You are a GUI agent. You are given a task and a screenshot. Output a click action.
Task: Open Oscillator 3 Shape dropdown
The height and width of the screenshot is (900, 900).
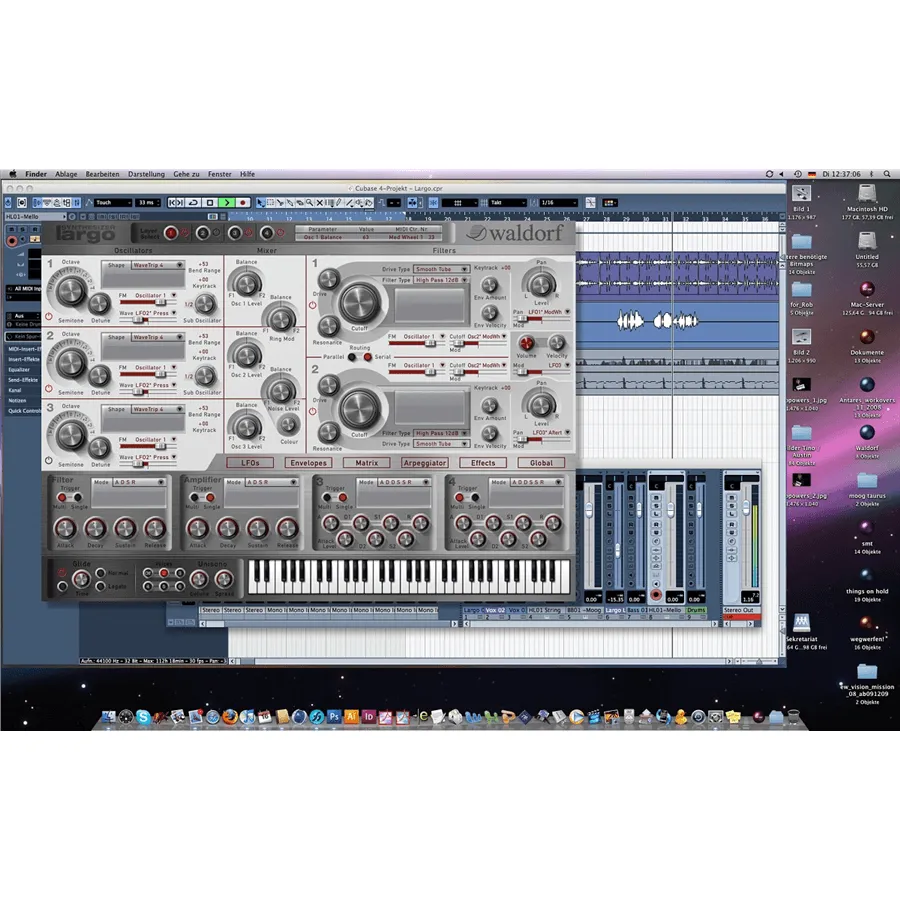click(x=158, y=409)
